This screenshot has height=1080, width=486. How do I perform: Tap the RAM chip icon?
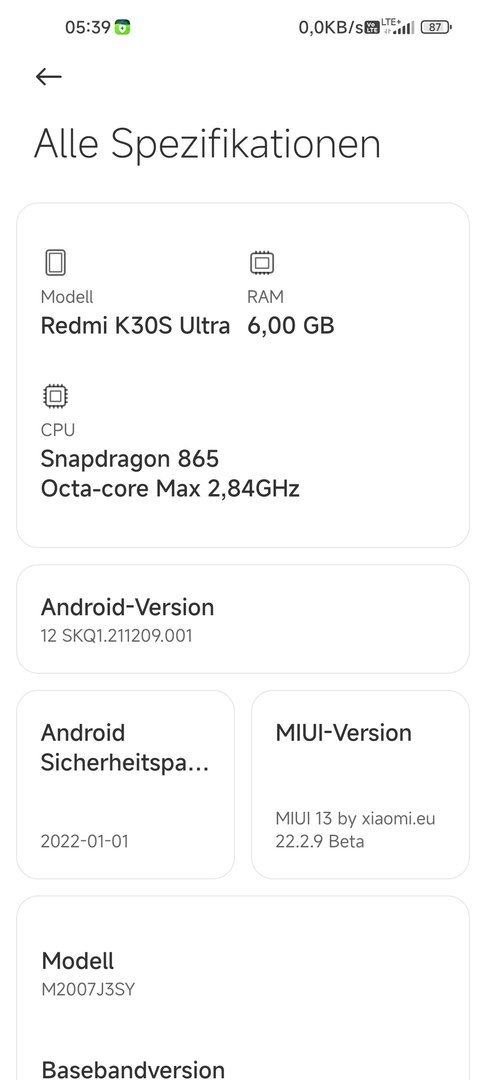coord(262,262)
